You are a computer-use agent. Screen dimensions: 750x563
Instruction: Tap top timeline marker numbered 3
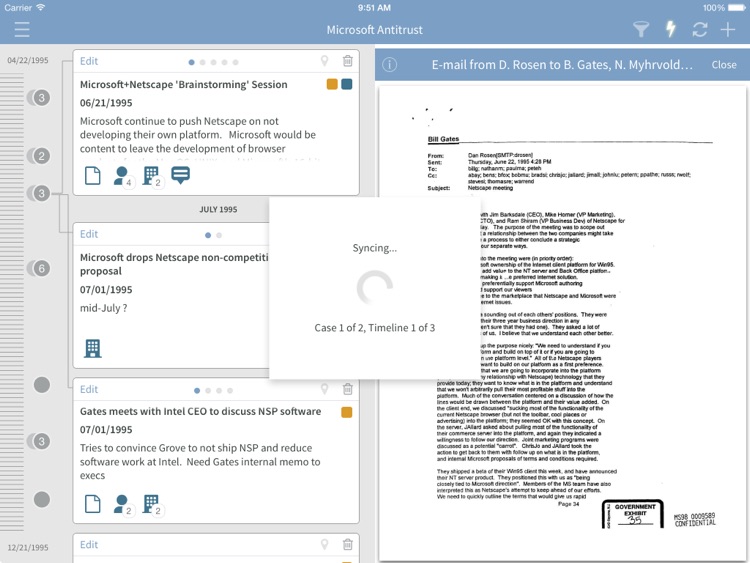[x=40, y=98]
